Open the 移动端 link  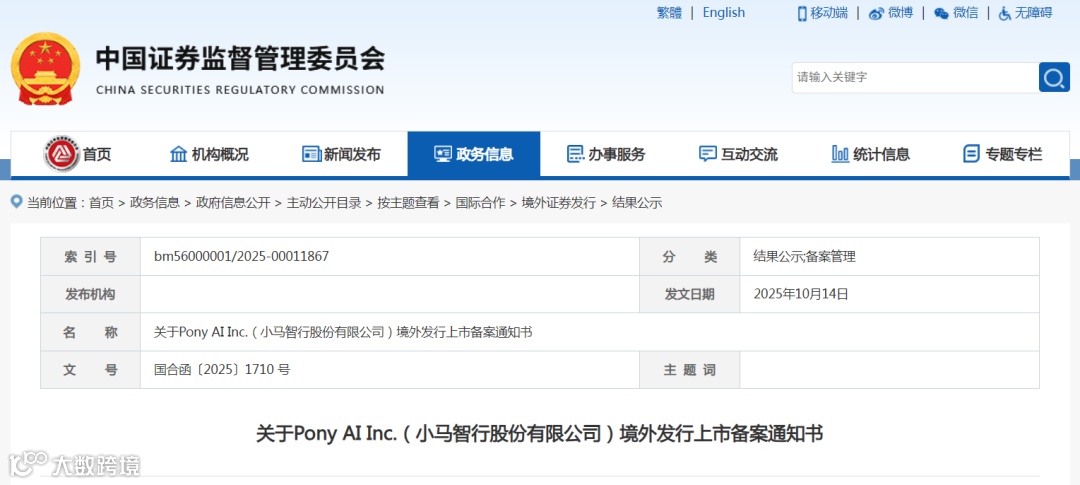(x=829, y=13)
